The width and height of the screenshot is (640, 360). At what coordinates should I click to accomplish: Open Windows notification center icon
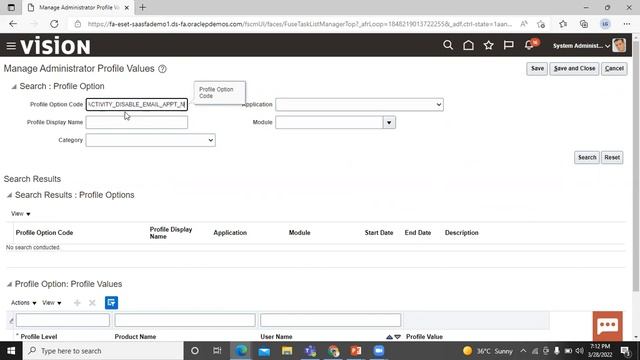625,351
